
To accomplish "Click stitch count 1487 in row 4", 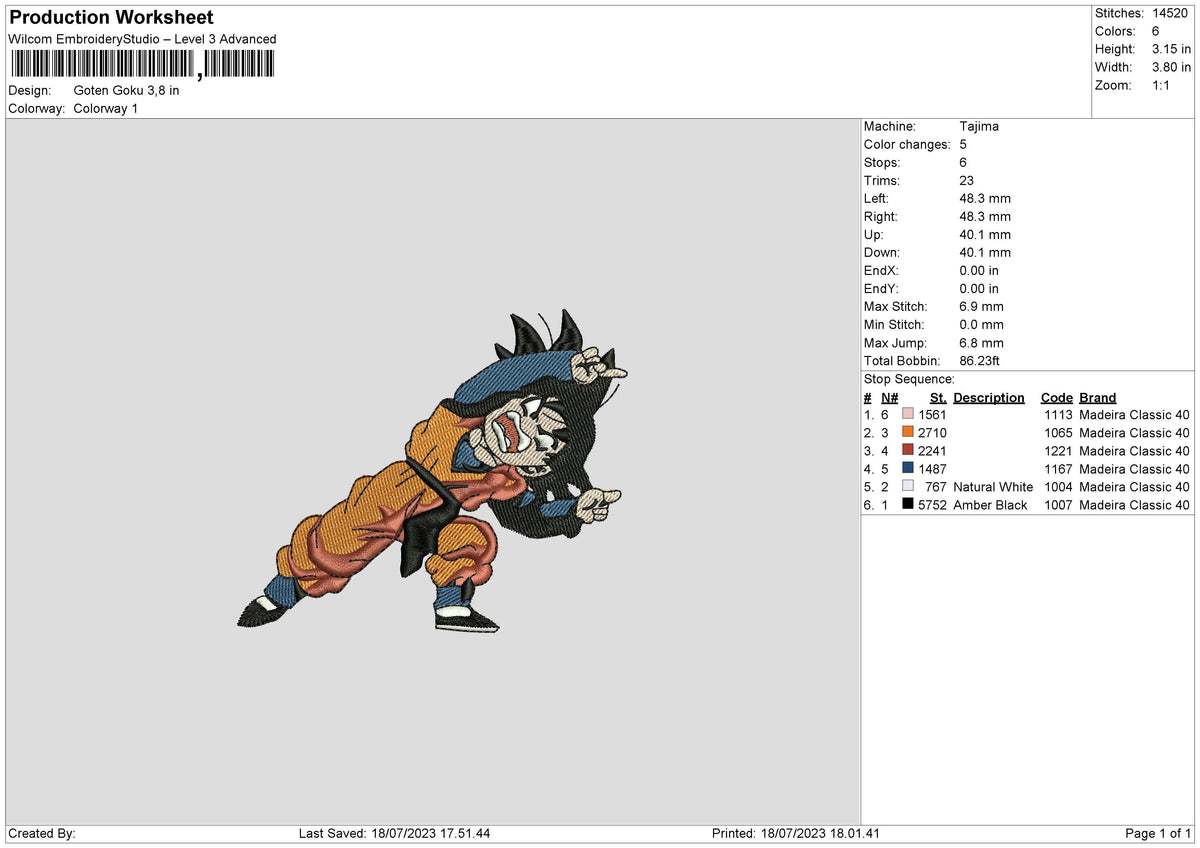I will pyautogui.click(x=932, y=469).
